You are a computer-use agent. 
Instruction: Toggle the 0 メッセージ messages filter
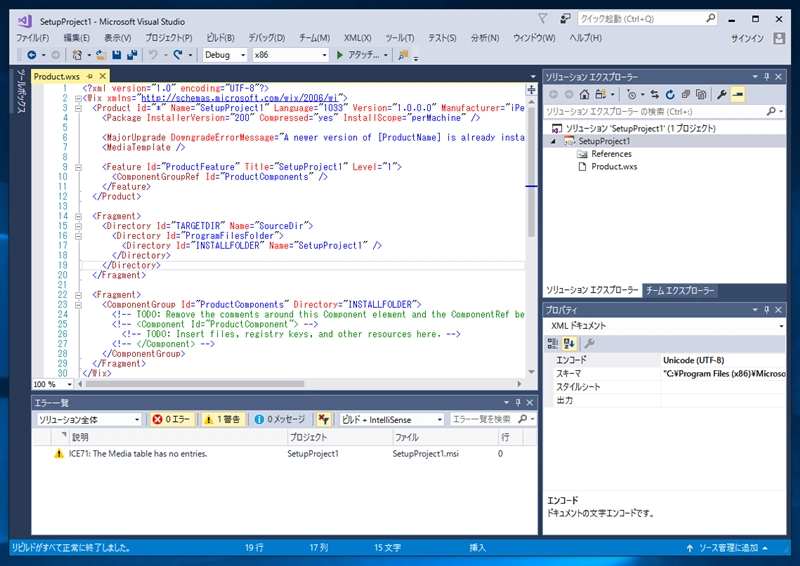(x=280, y=420)
